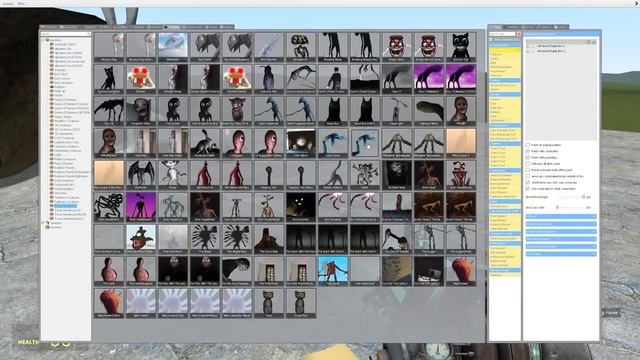
Task: Select the Siren Head on purple background
Action: pyautogui.click(x=141, y=206)
